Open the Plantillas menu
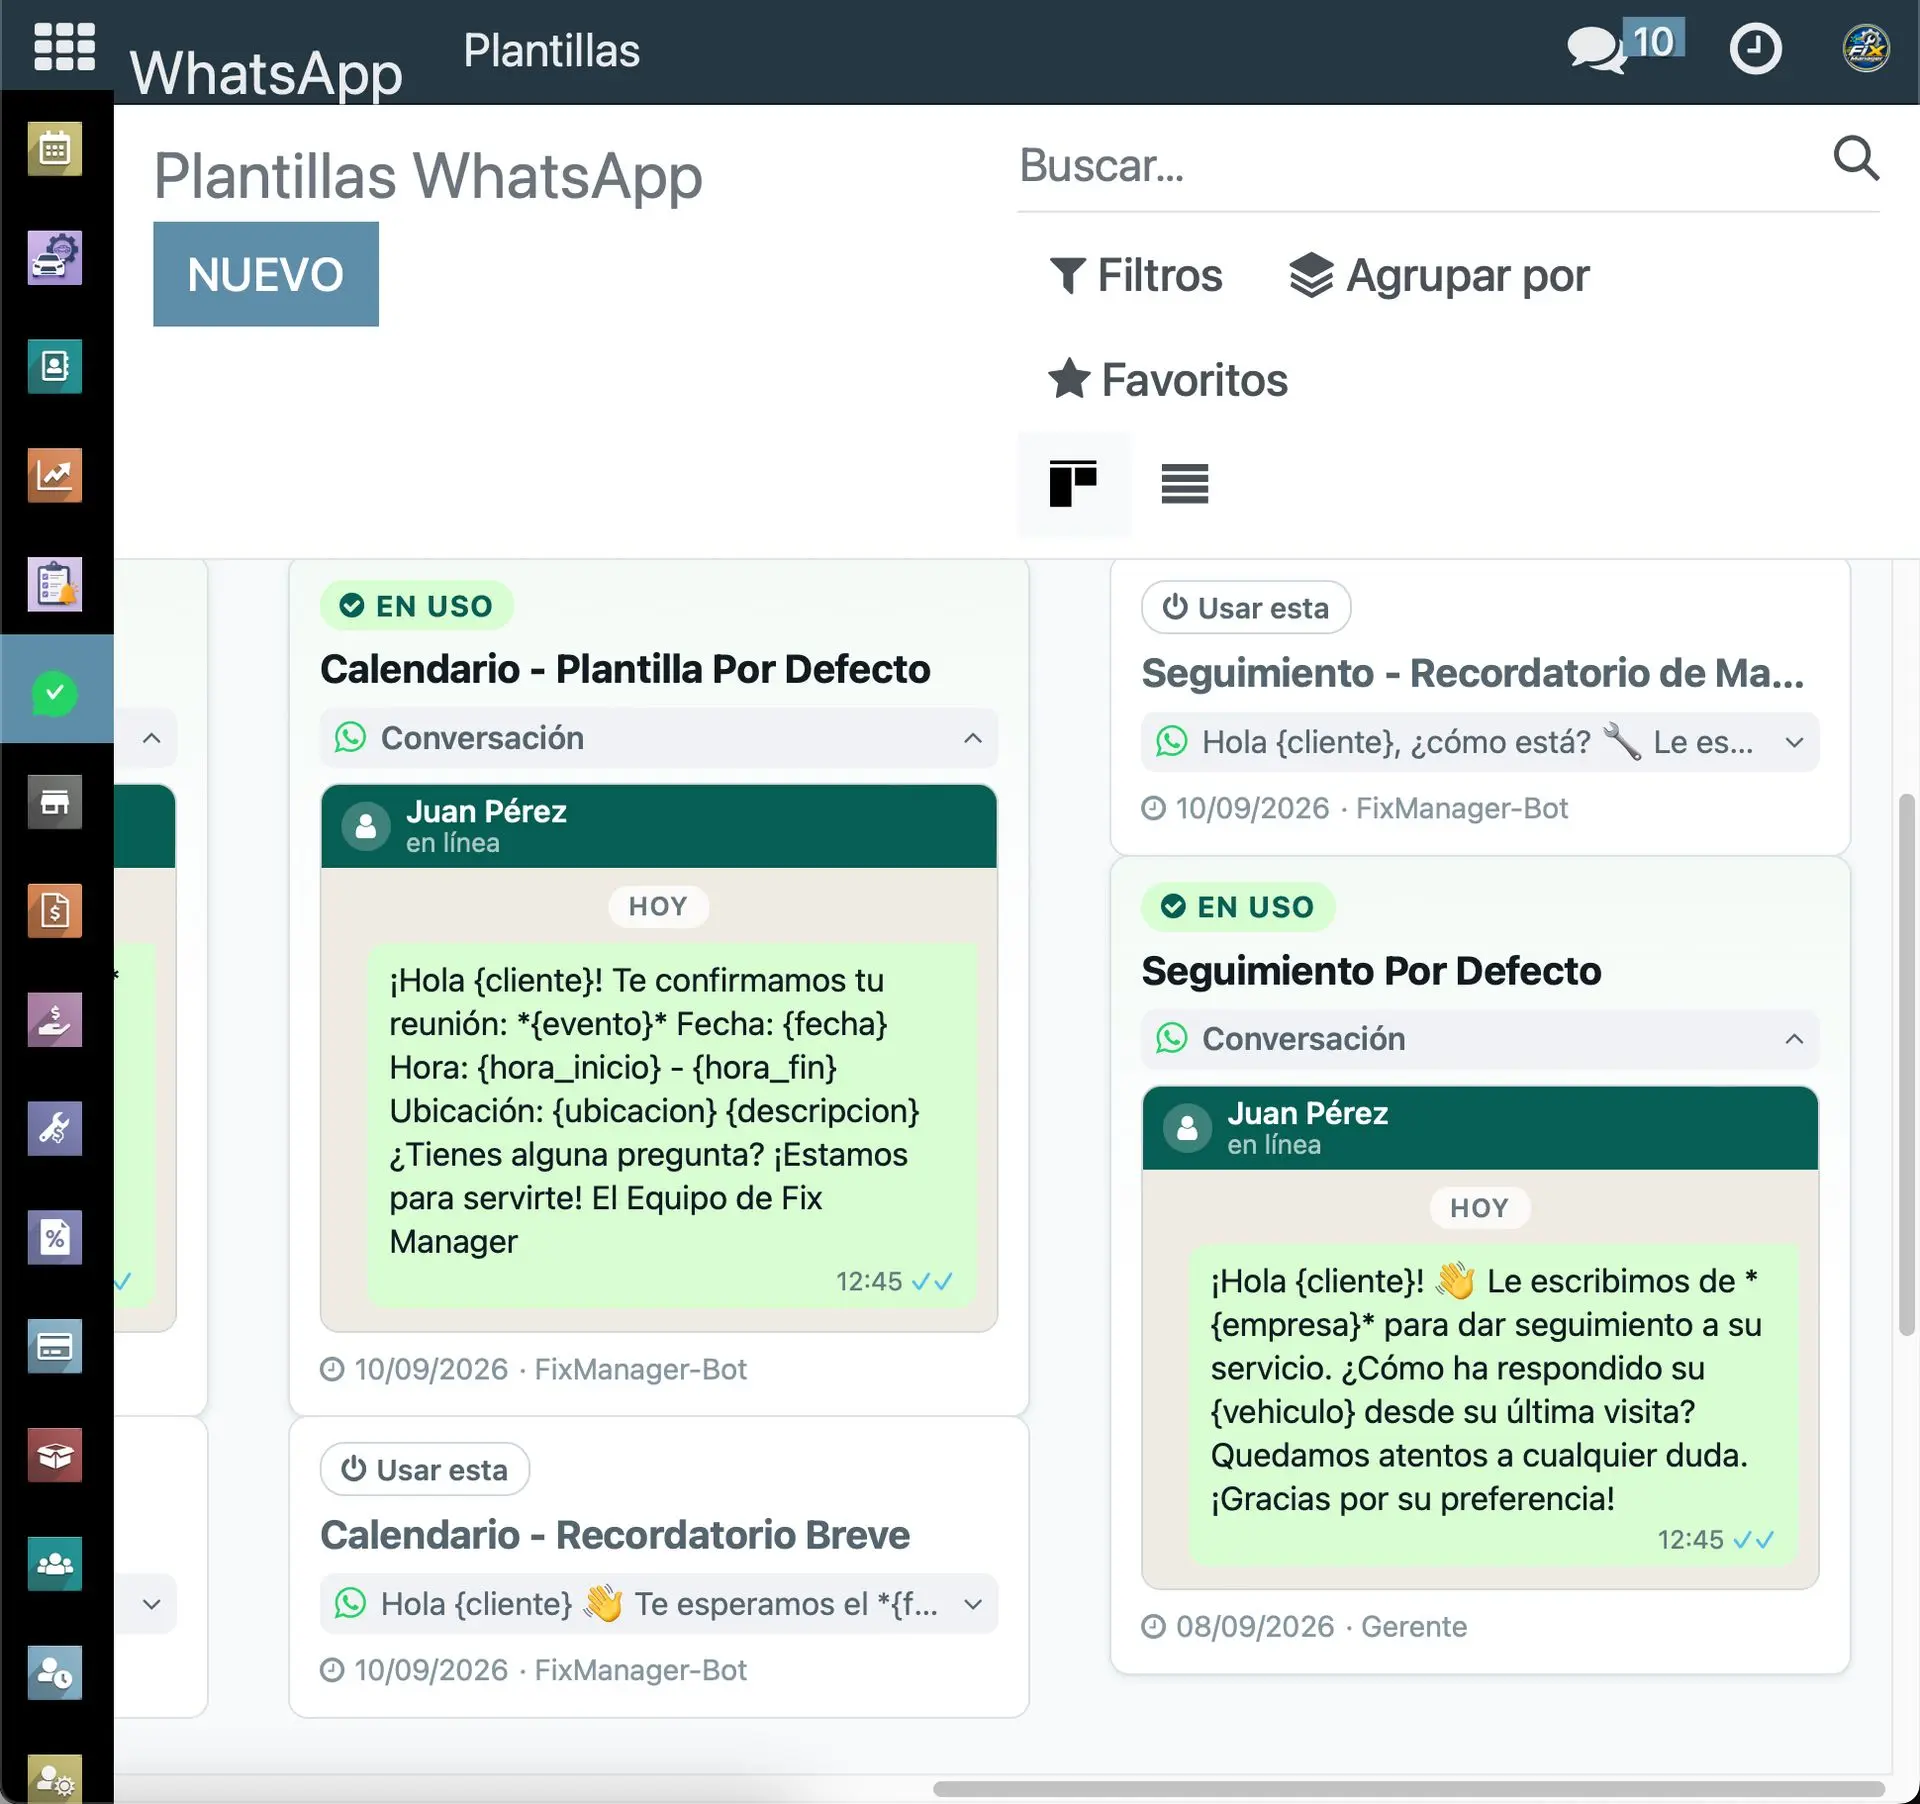The width and height of the screenshot is (1920, 1804). [x=551, y=51]
